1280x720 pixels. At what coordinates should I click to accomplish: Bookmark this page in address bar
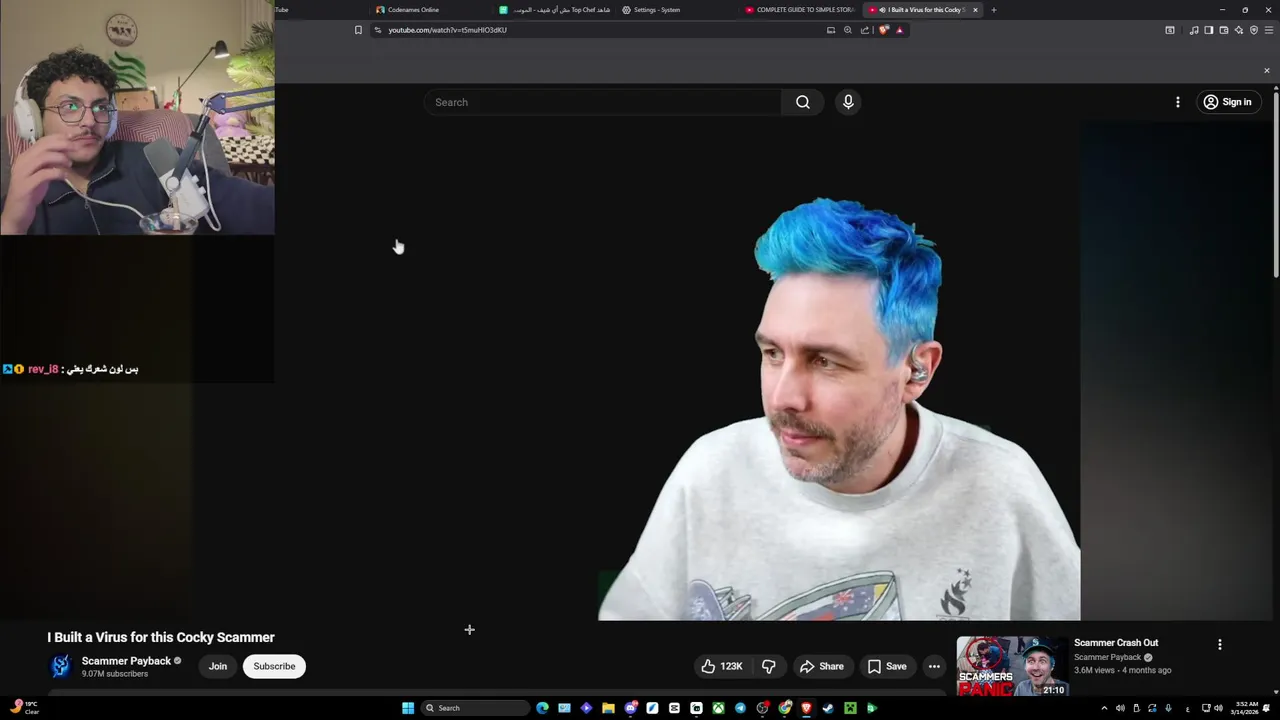pos(358,30)
